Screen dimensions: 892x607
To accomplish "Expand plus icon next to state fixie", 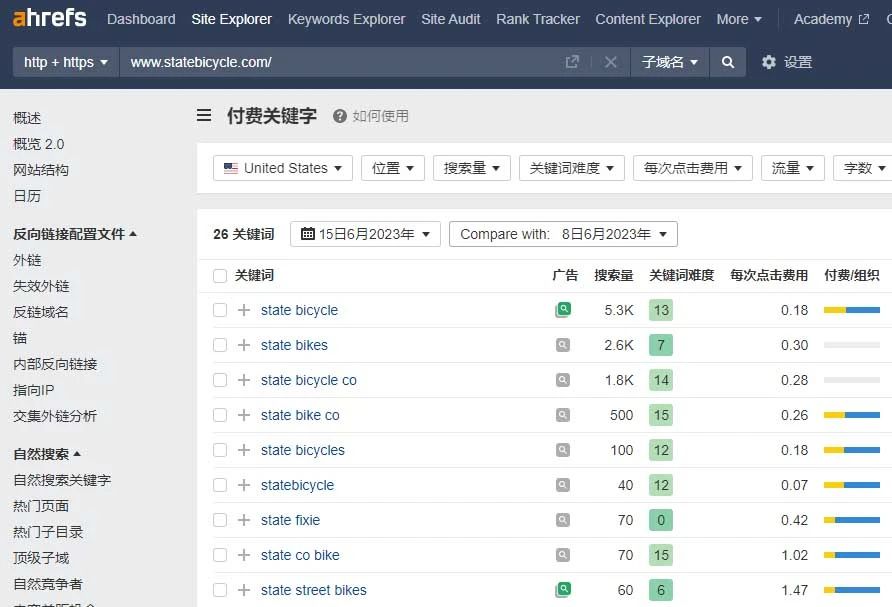I will click(x=244, y=520).
